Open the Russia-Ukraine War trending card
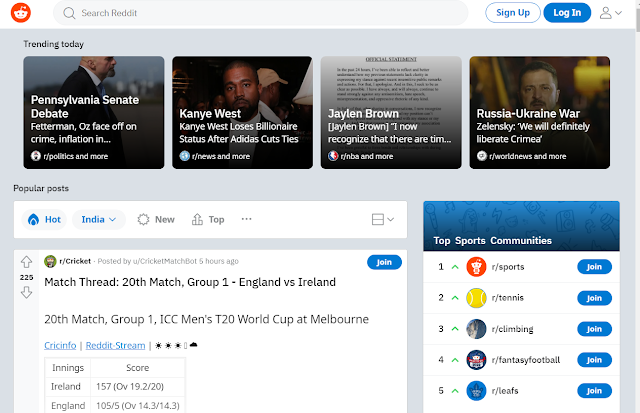 click(x=540, y=113)
